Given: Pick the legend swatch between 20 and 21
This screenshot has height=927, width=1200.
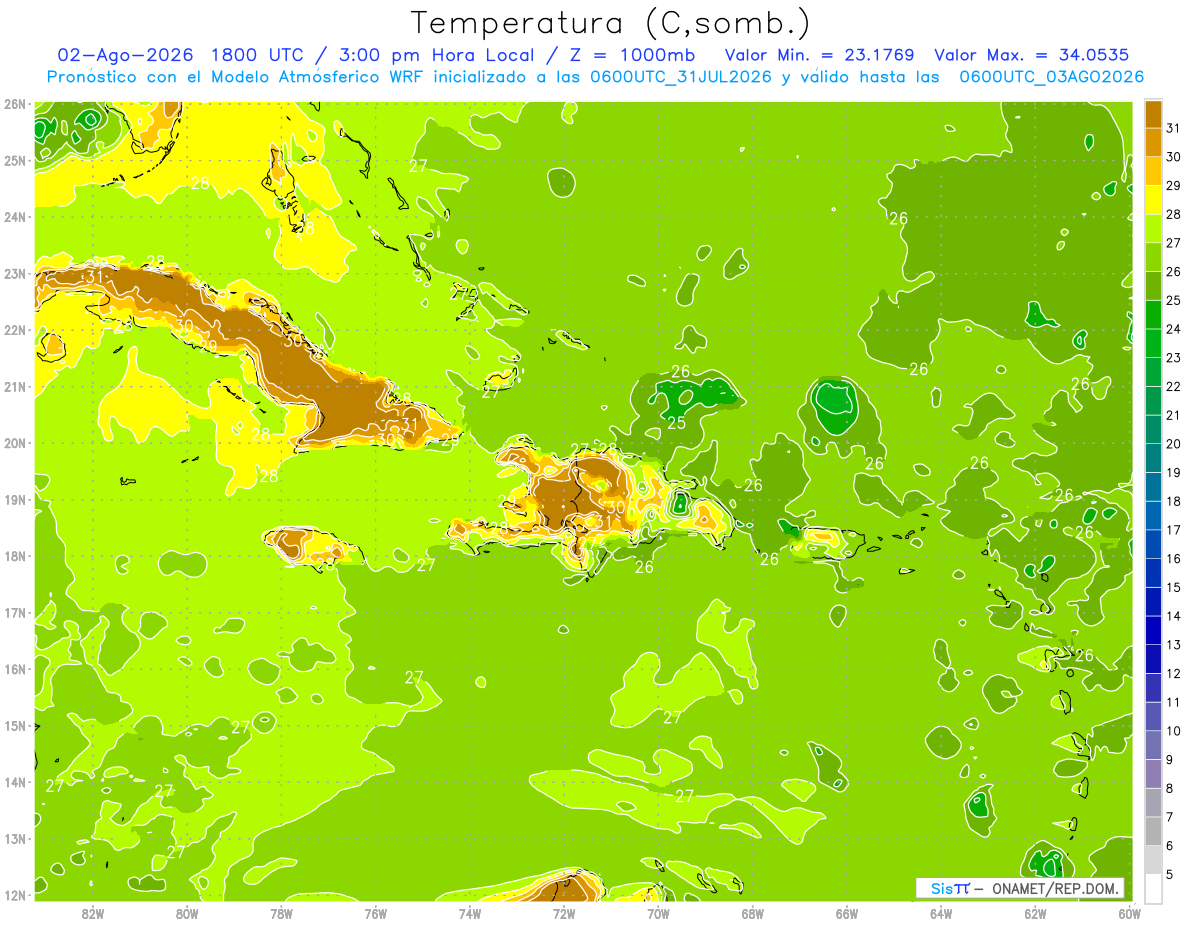Looking at the screenshot, I should coord(1153,429).
